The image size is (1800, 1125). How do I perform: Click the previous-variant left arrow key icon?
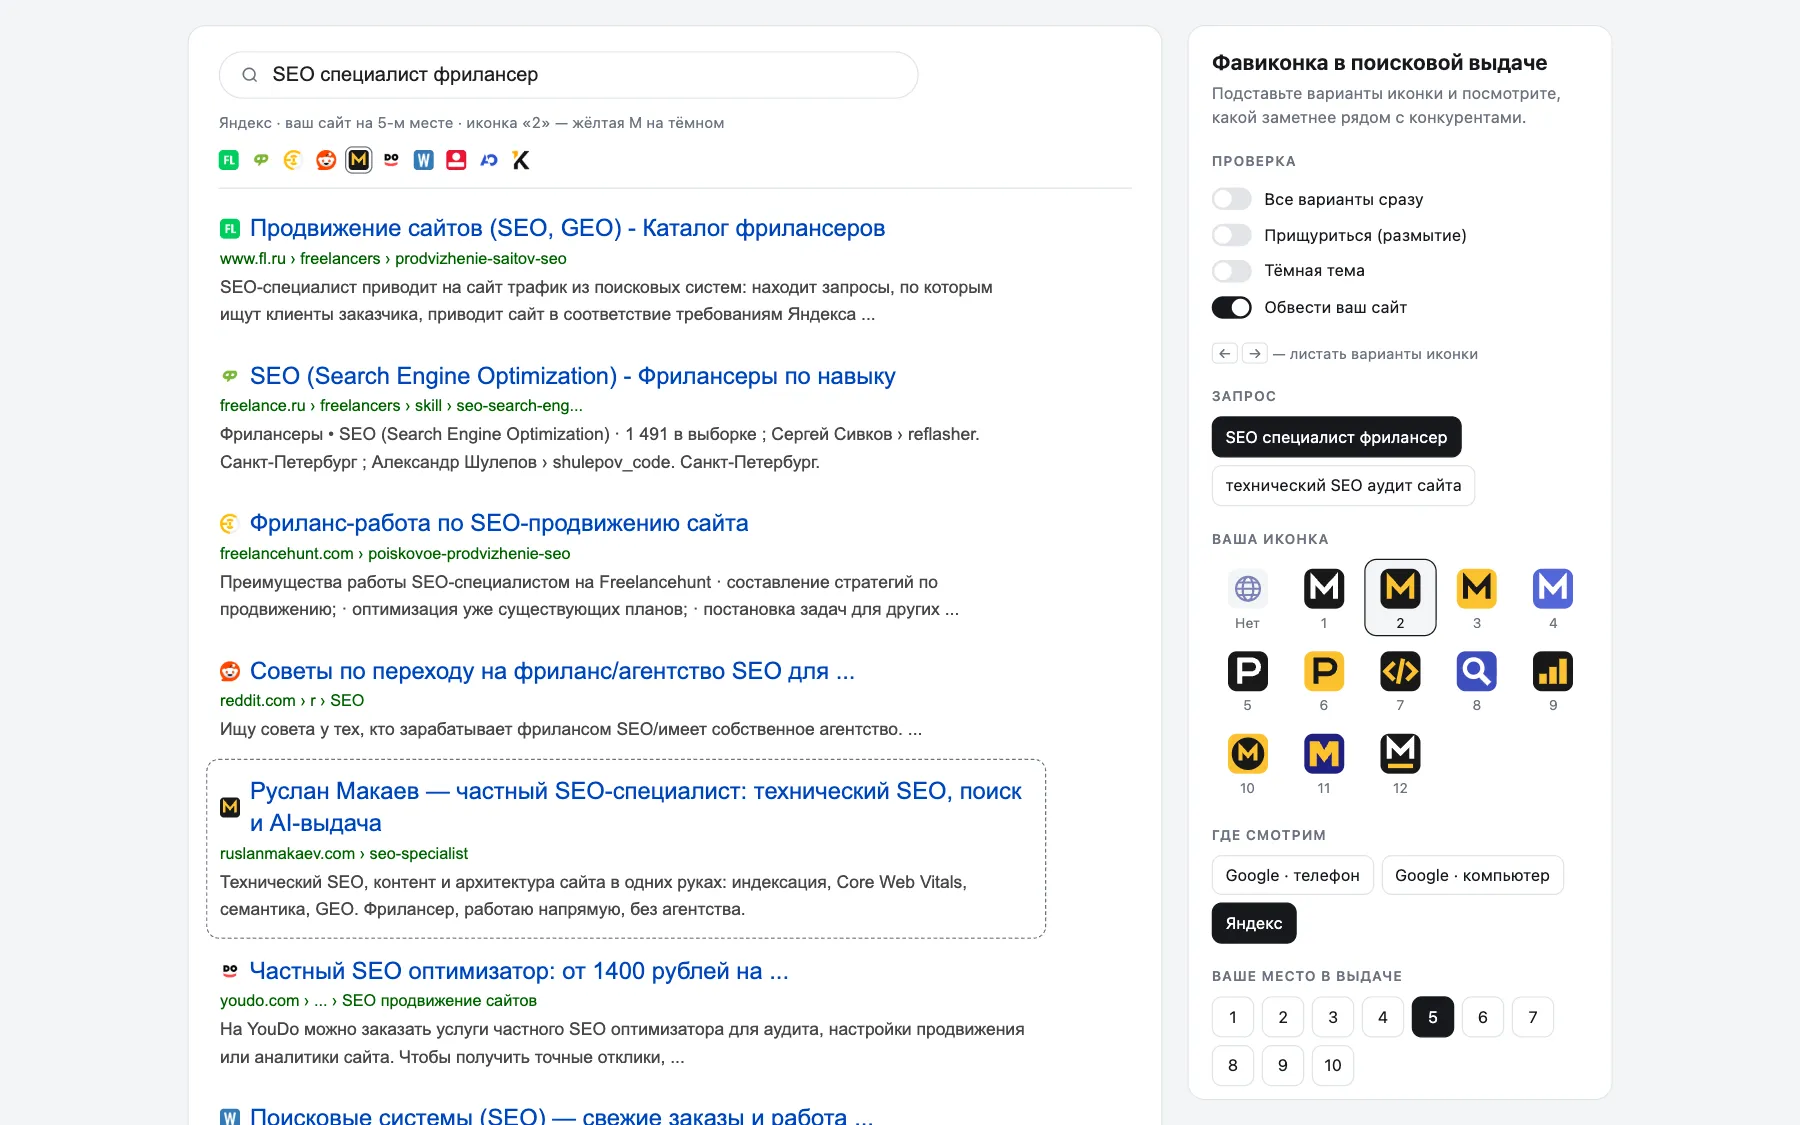(x=1224, y=353)
